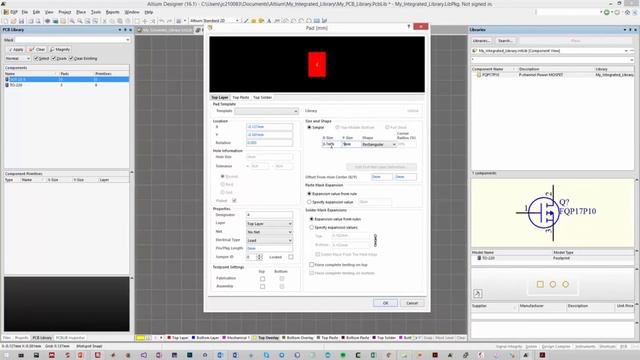The height and width of the screenshot is (360, 640).
Task: Click the Location Y input field
Action: click(x=269, y=135)
